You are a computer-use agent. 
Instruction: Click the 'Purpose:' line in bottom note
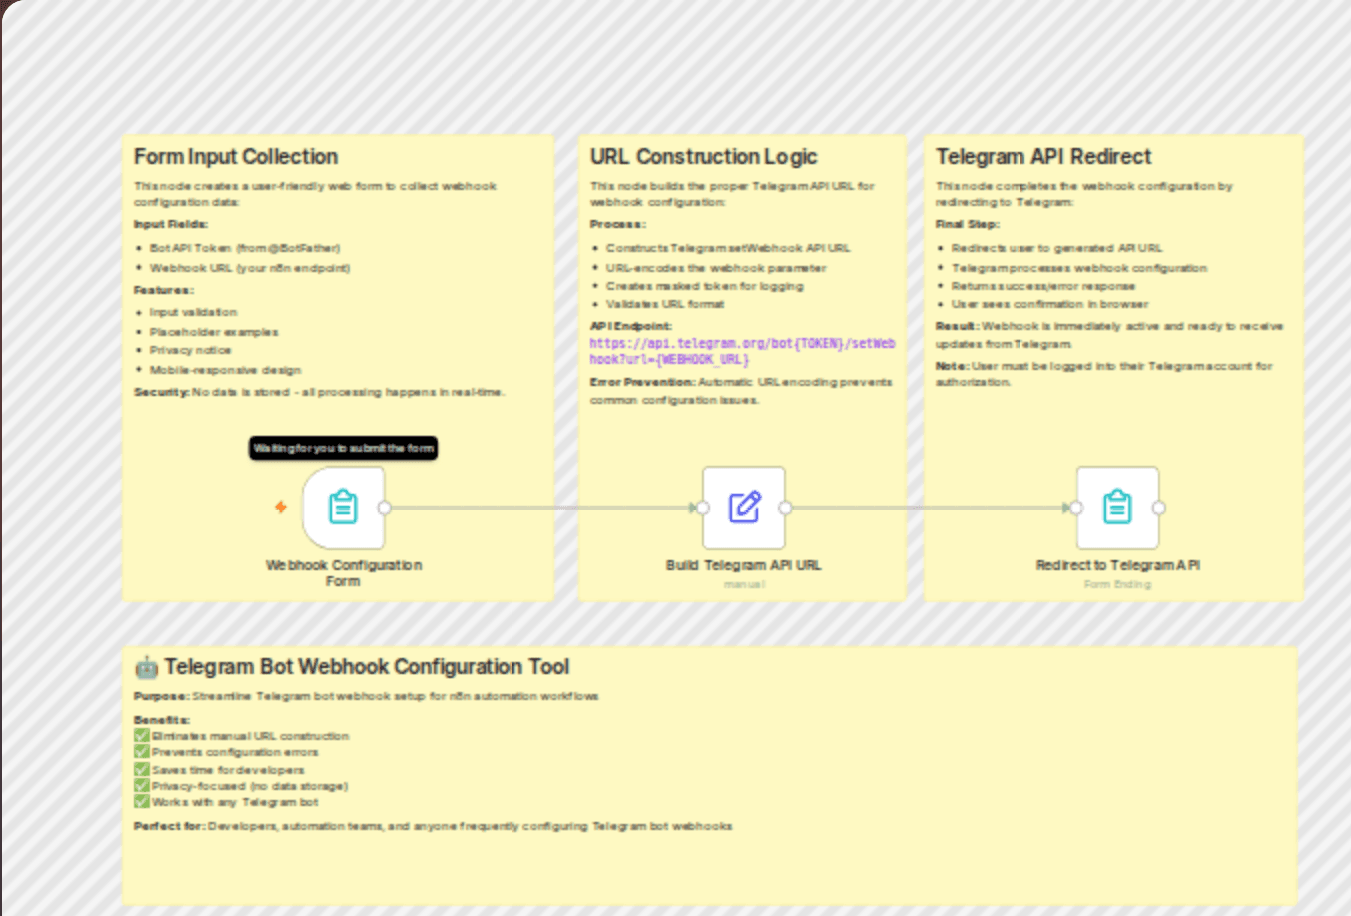coord(366,696)
